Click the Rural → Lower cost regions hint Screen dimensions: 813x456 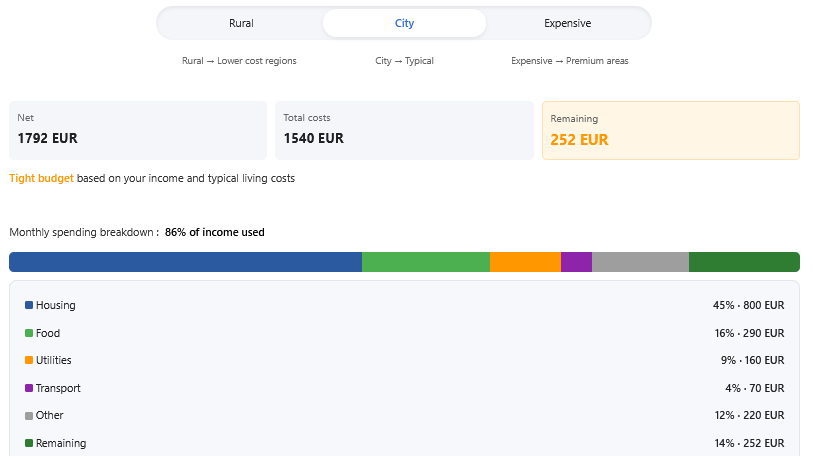point(239,61)
